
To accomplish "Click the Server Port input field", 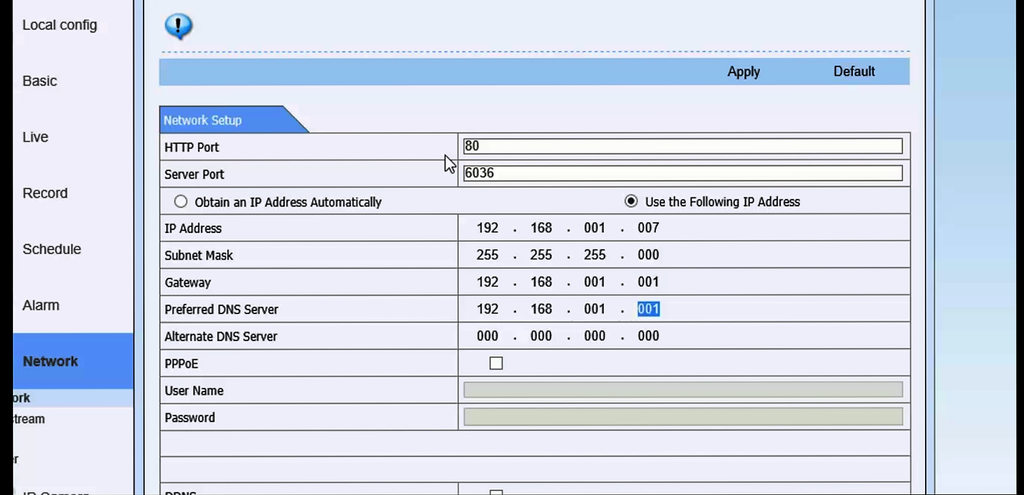I will click(x=683, y=173).
